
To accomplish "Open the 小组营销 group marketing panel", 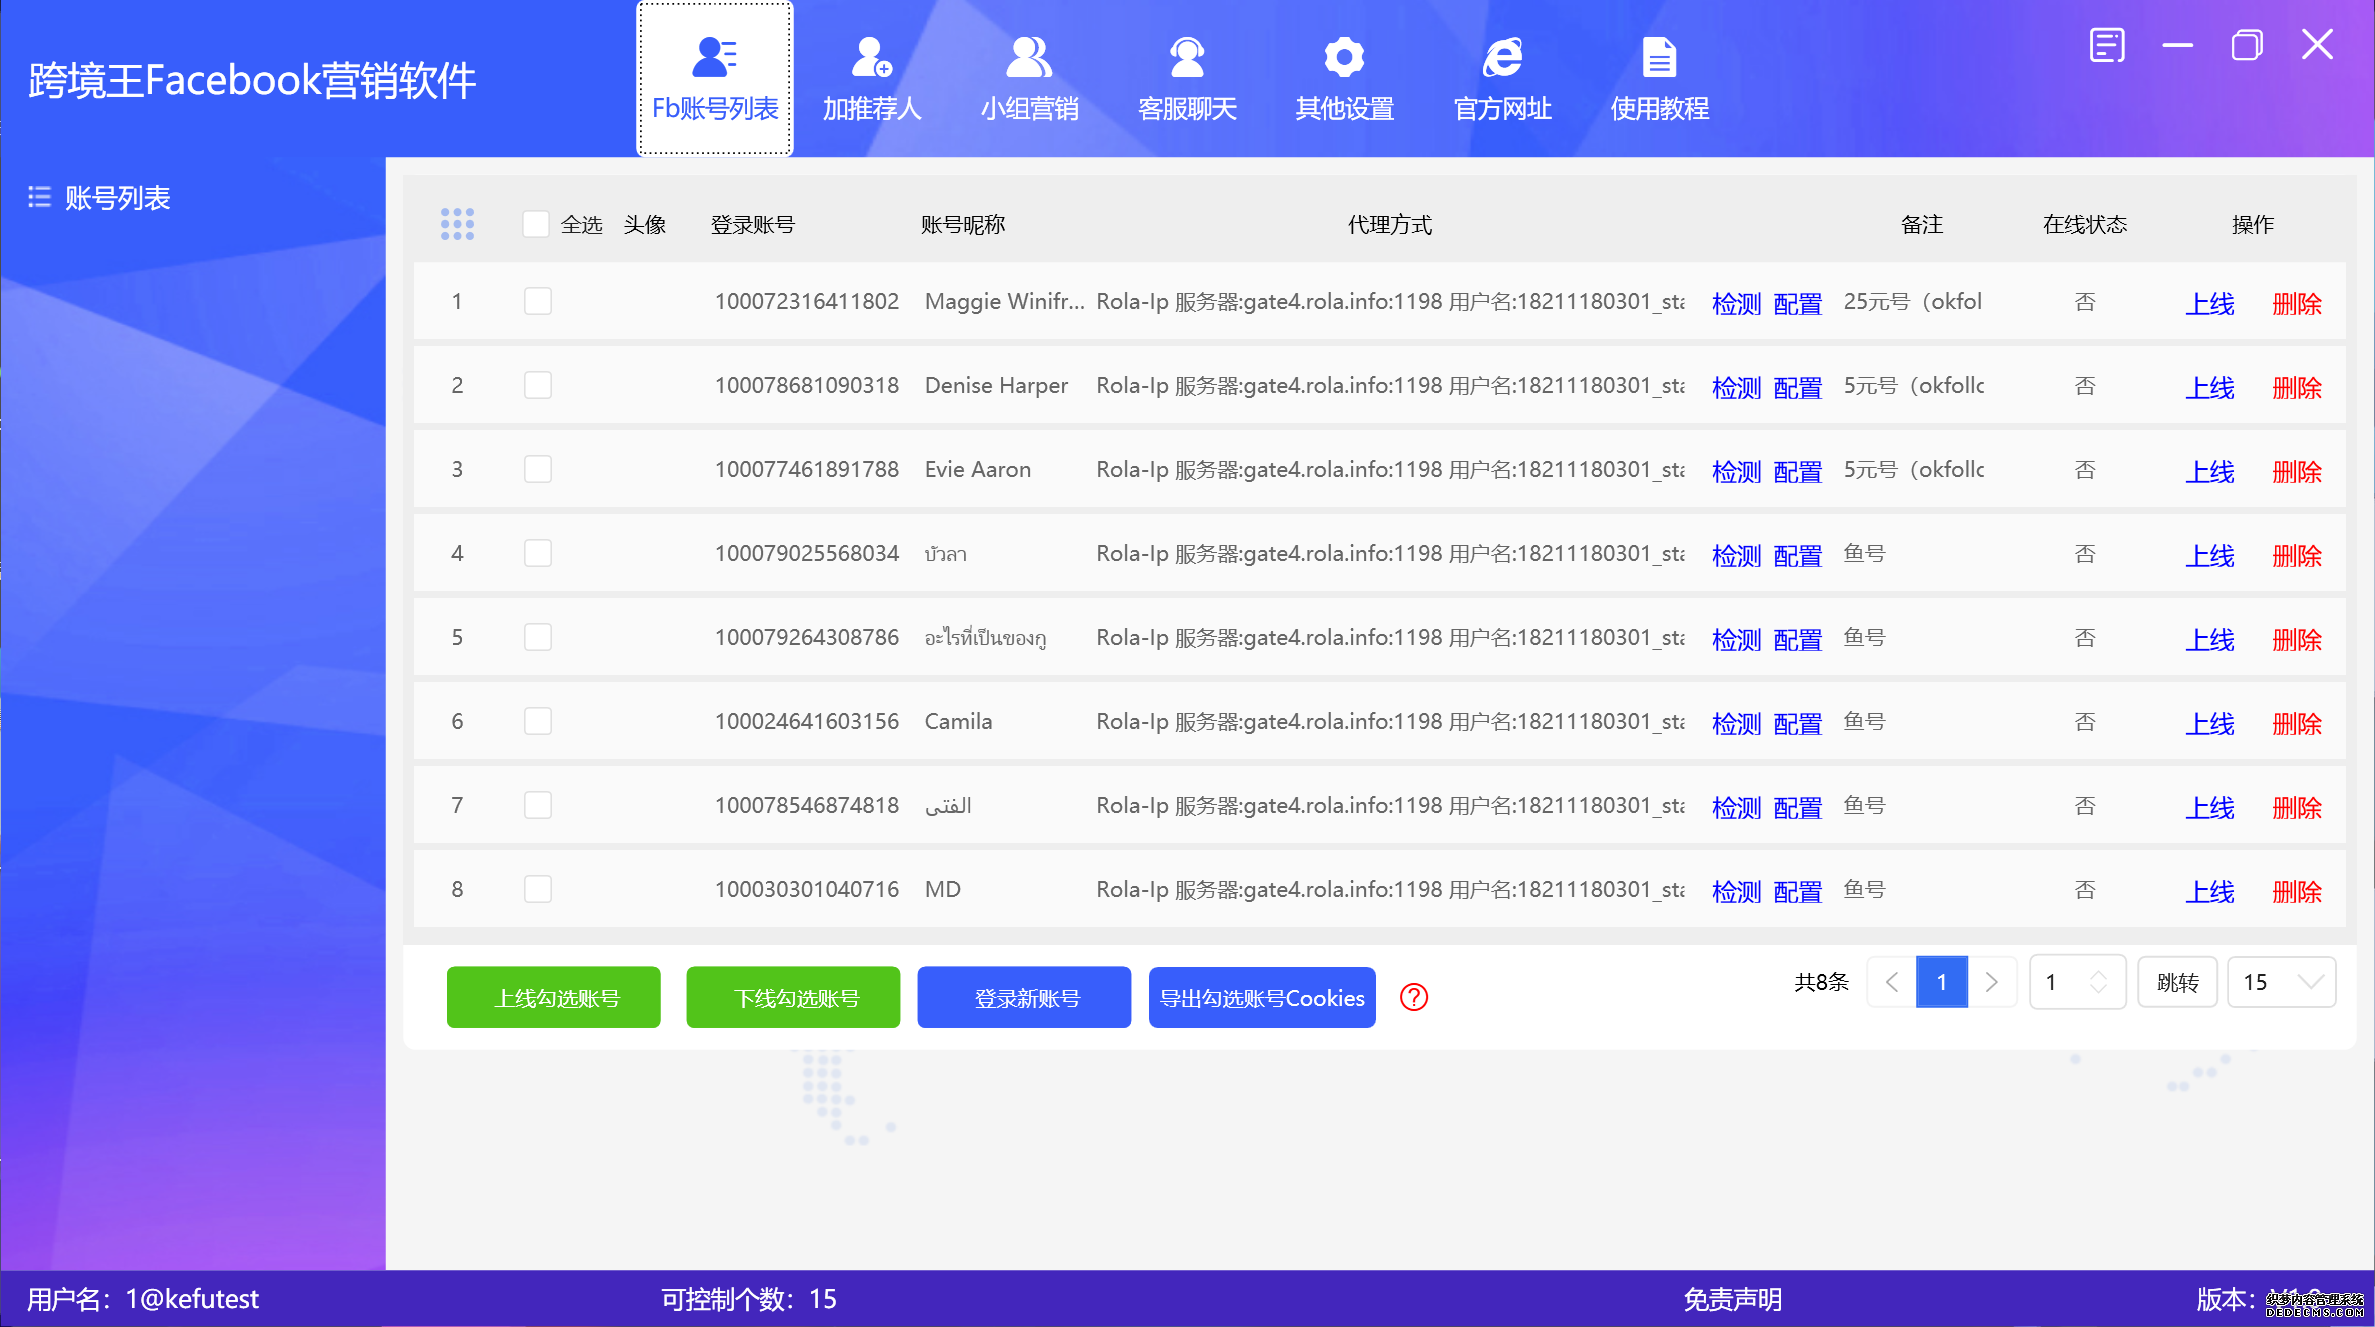I will tap(1029, 78).
